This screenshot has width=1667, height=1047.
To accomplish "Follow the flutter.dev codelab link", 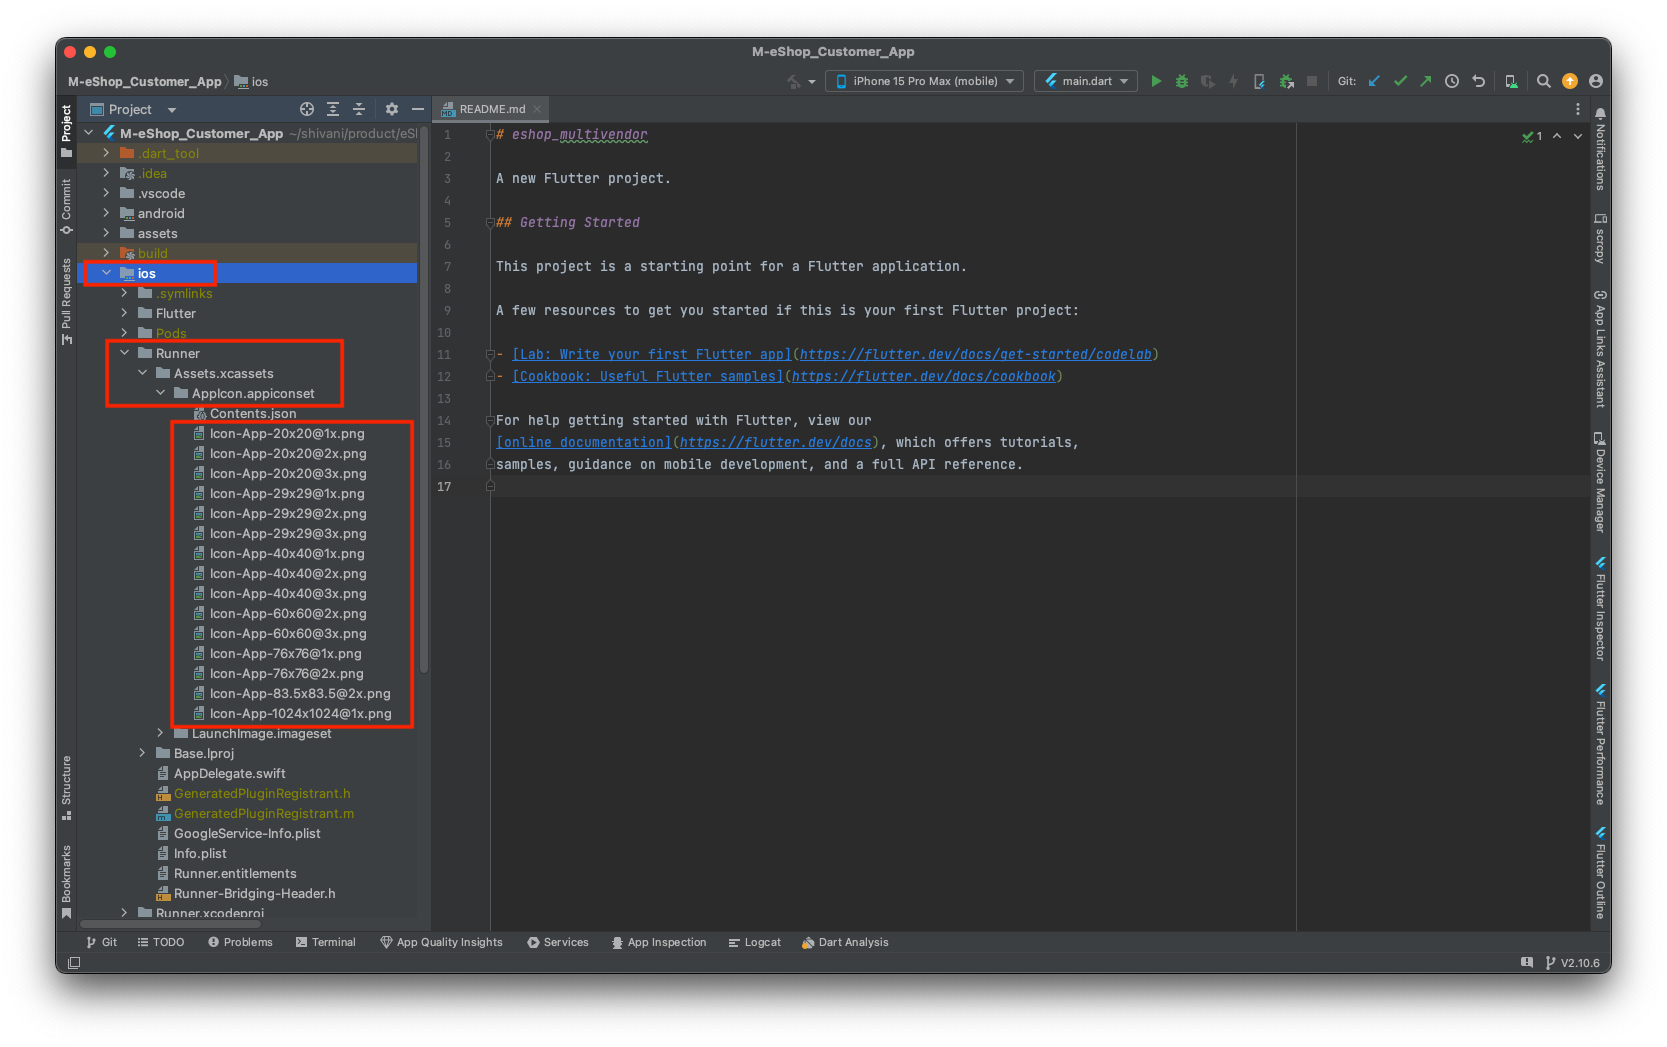I will (x=976, y=354).
